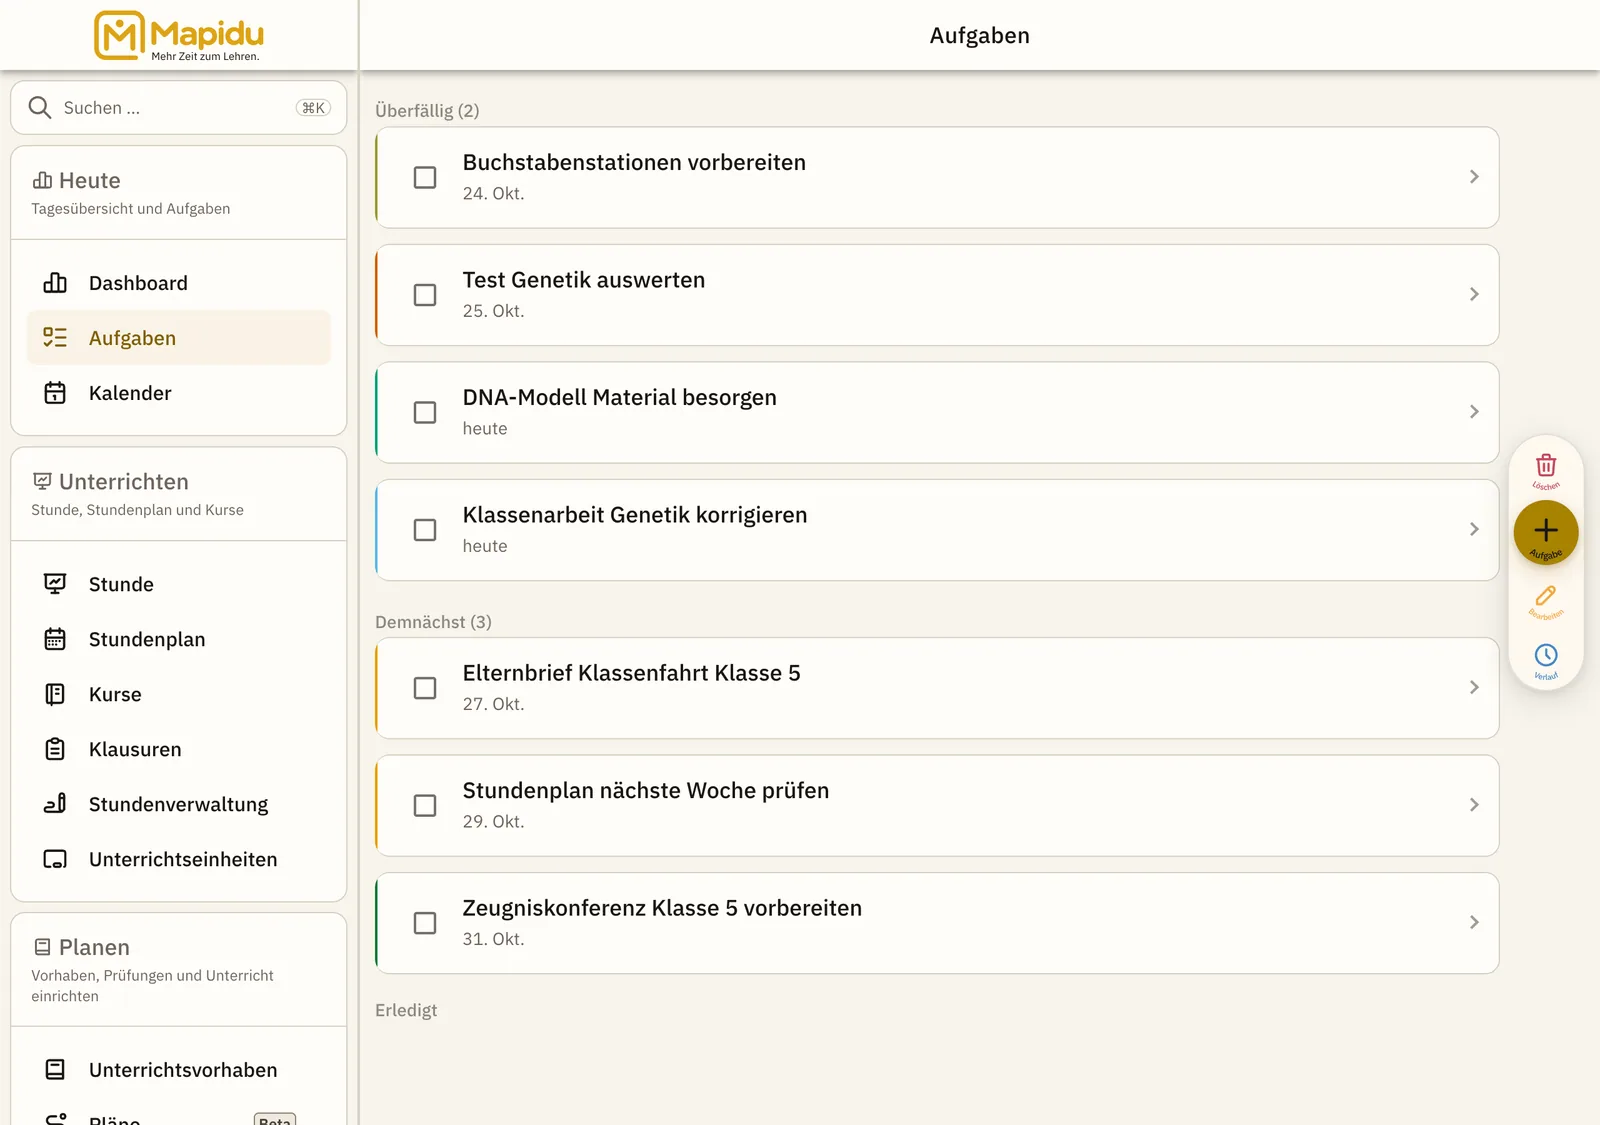Tick Elternbrief Klassenfahrt Klasse 5 checkbox
The image size is (1600, 1125).
425,688
